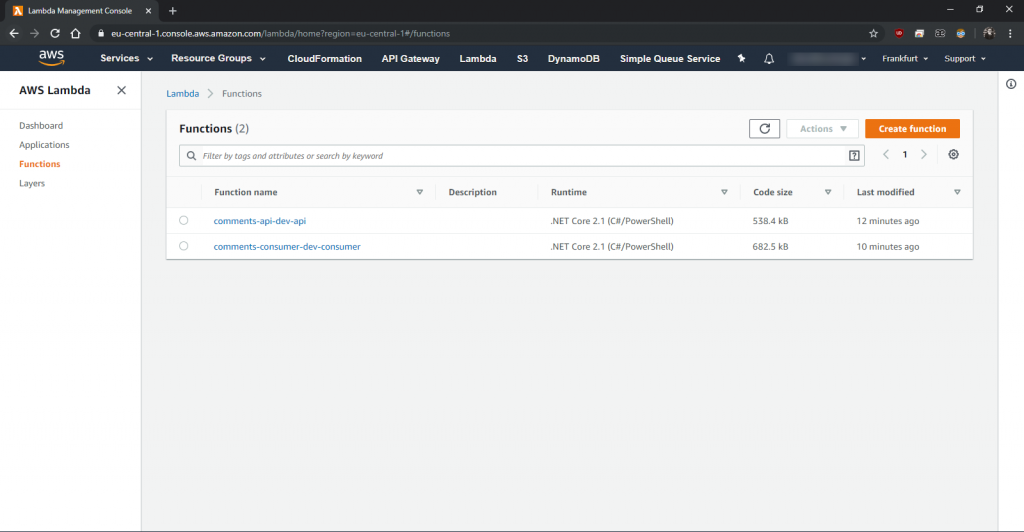Refresh the functions list
The height and width of the screenshot is (532, 1024).
764,129
